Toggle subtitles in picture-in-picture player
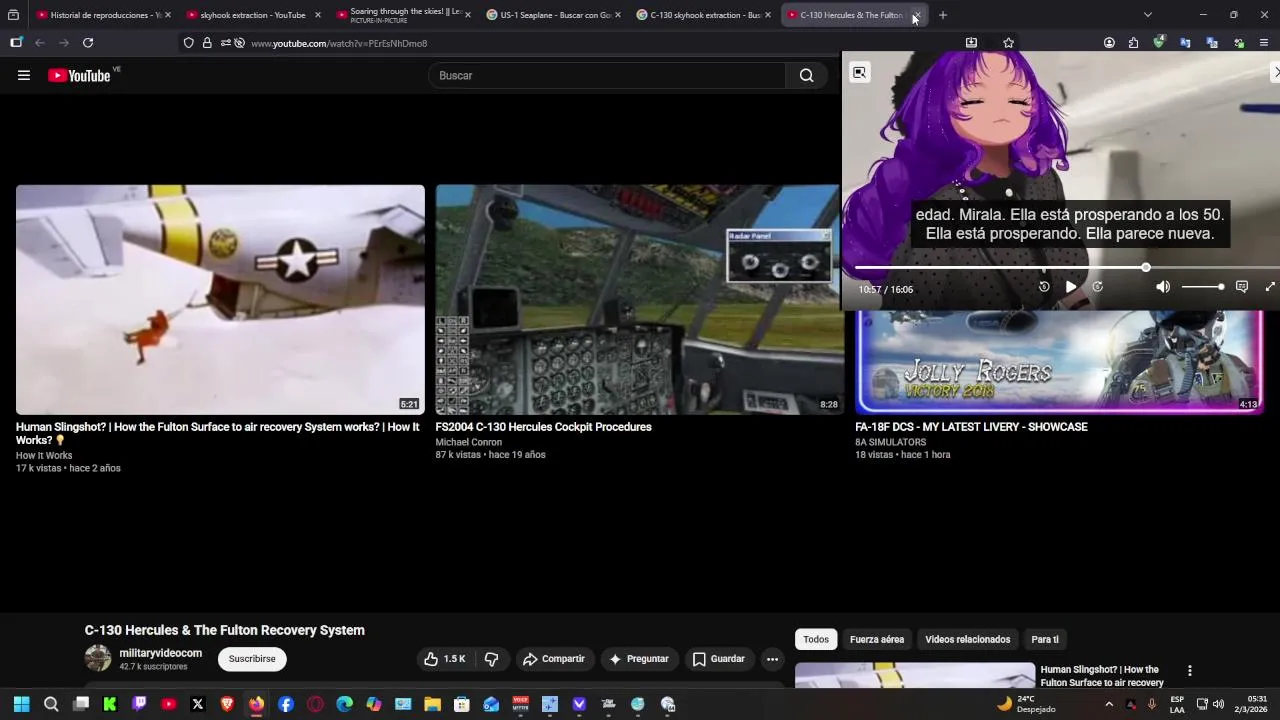1280x720 pixels. tap(1242, 287)
